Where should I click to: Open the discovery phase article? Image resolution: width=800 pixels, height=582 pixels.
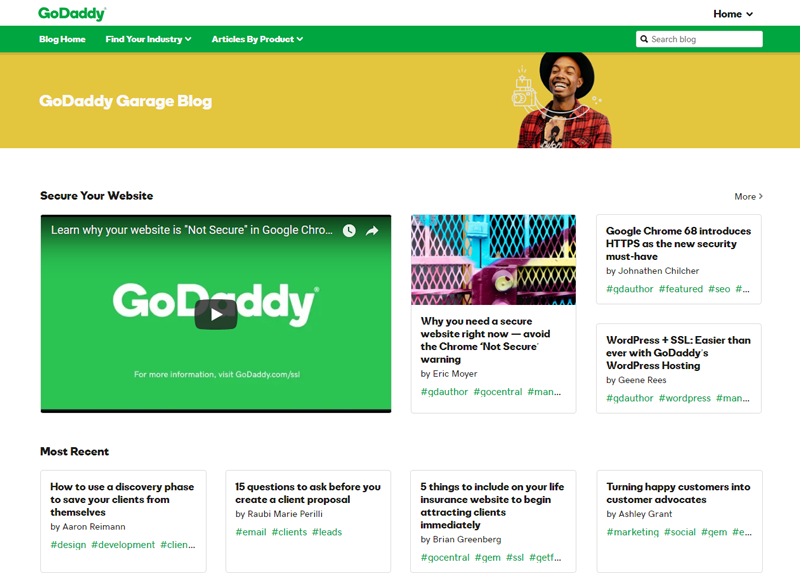tap(122, 499)
